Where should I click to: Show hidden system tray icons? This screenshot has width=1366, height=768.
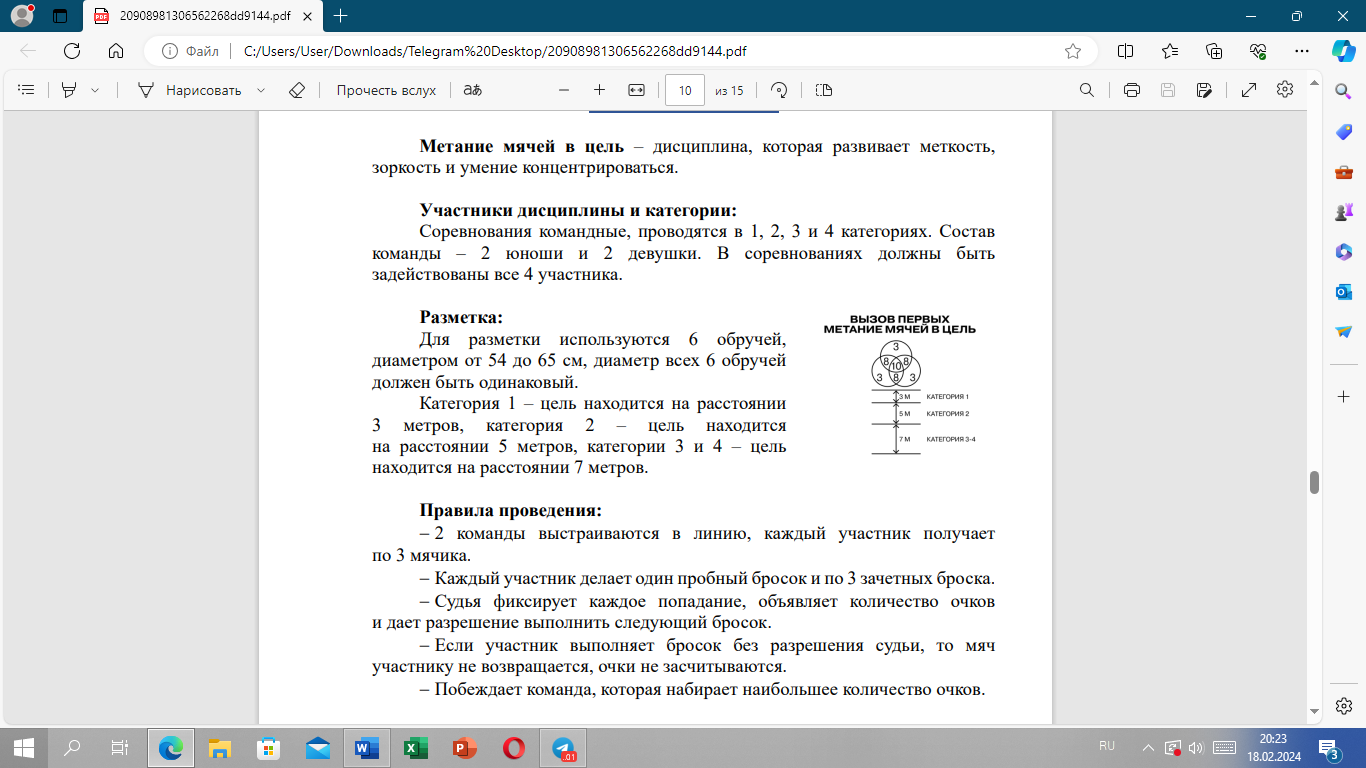[x=1148, y=747]
